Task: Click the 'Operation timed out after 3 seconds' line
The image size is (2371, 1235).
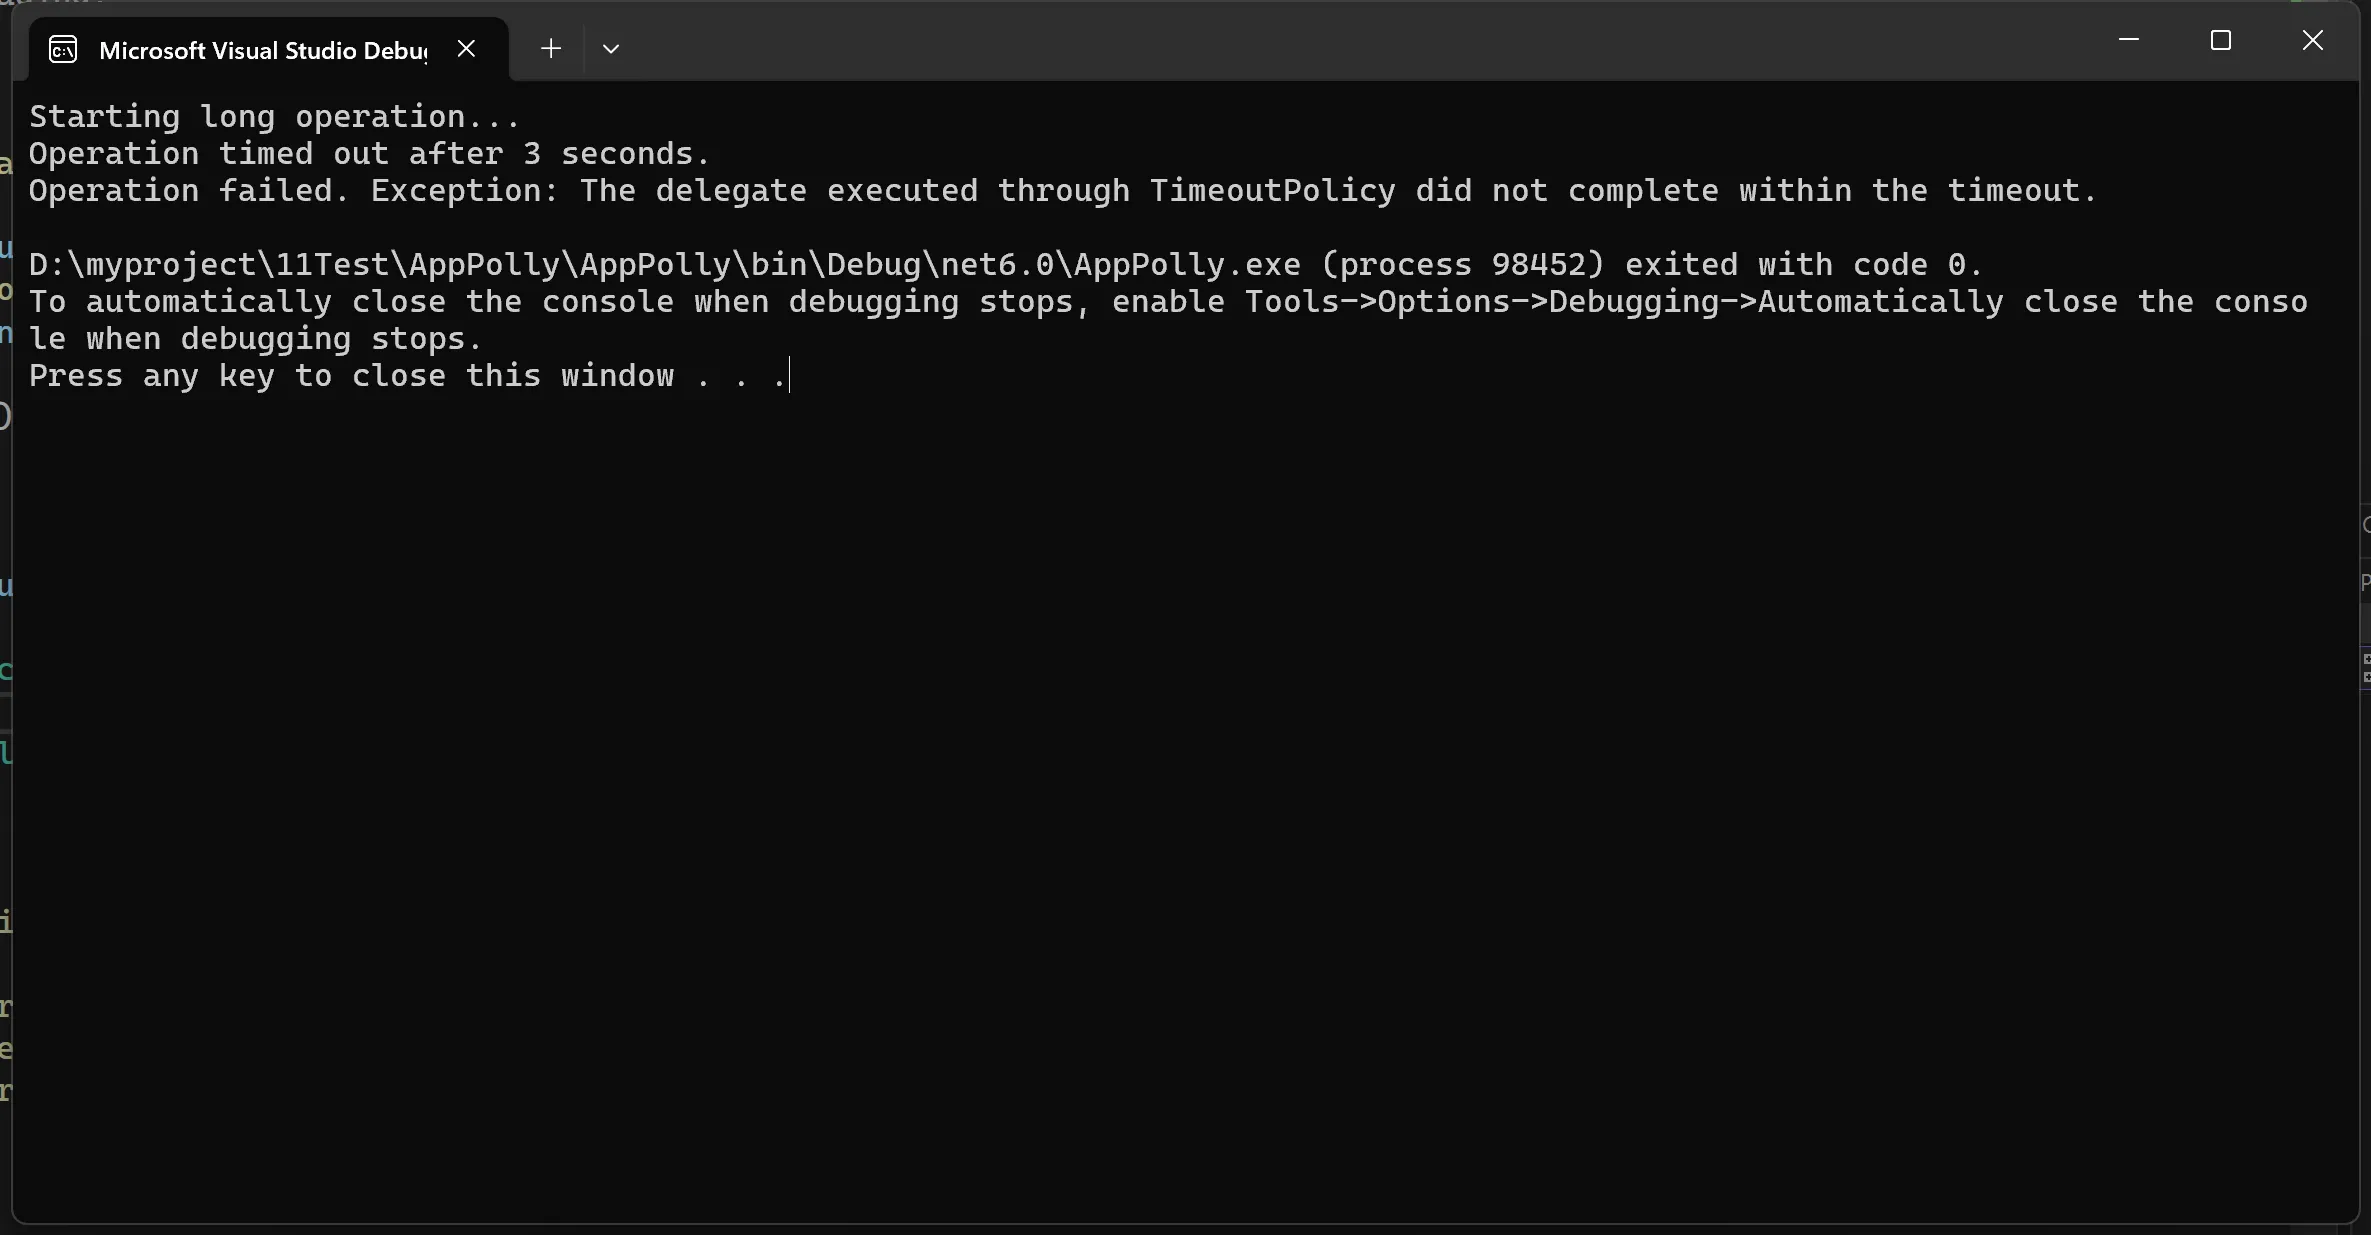Action: coord(369,153)
